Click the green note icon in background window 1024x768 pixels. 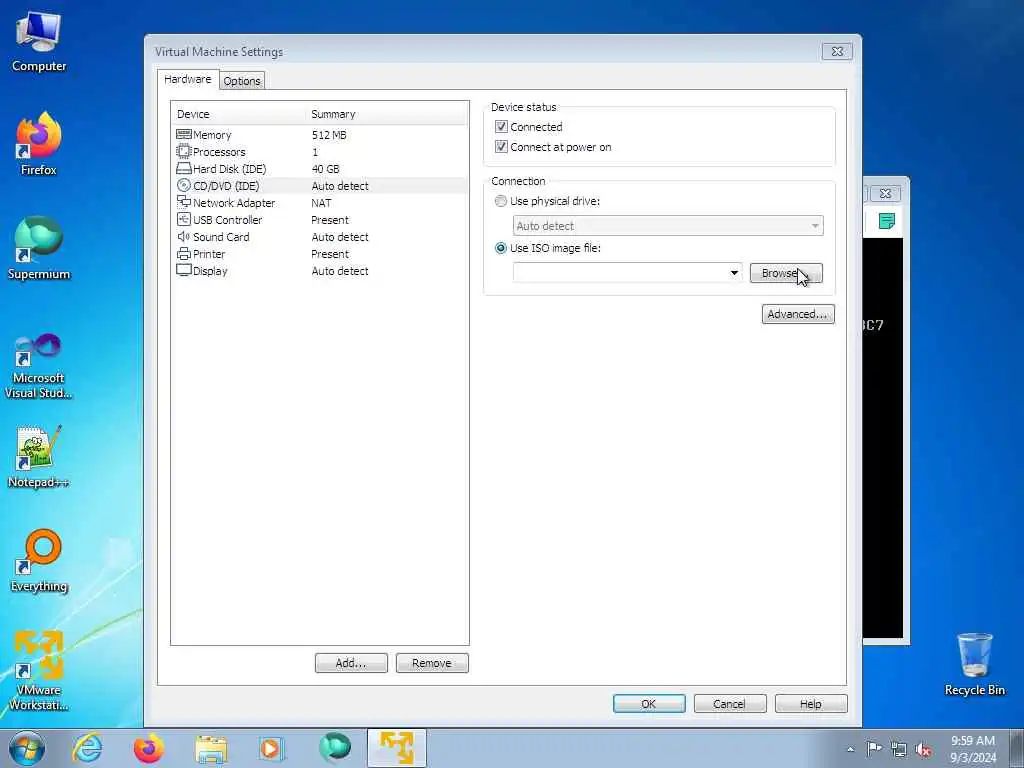[x=886, y=221]
